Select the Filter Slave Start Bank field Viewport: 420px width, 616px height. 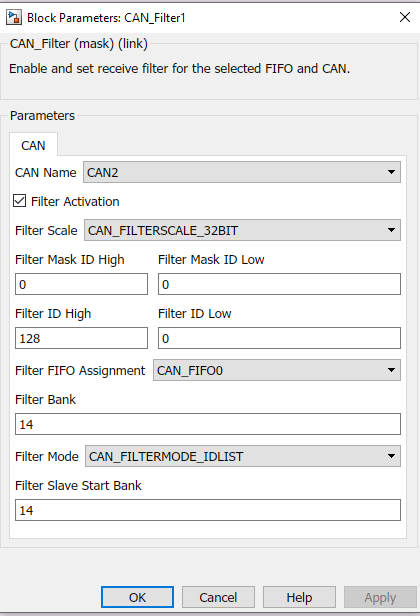[x=208, y=510]
